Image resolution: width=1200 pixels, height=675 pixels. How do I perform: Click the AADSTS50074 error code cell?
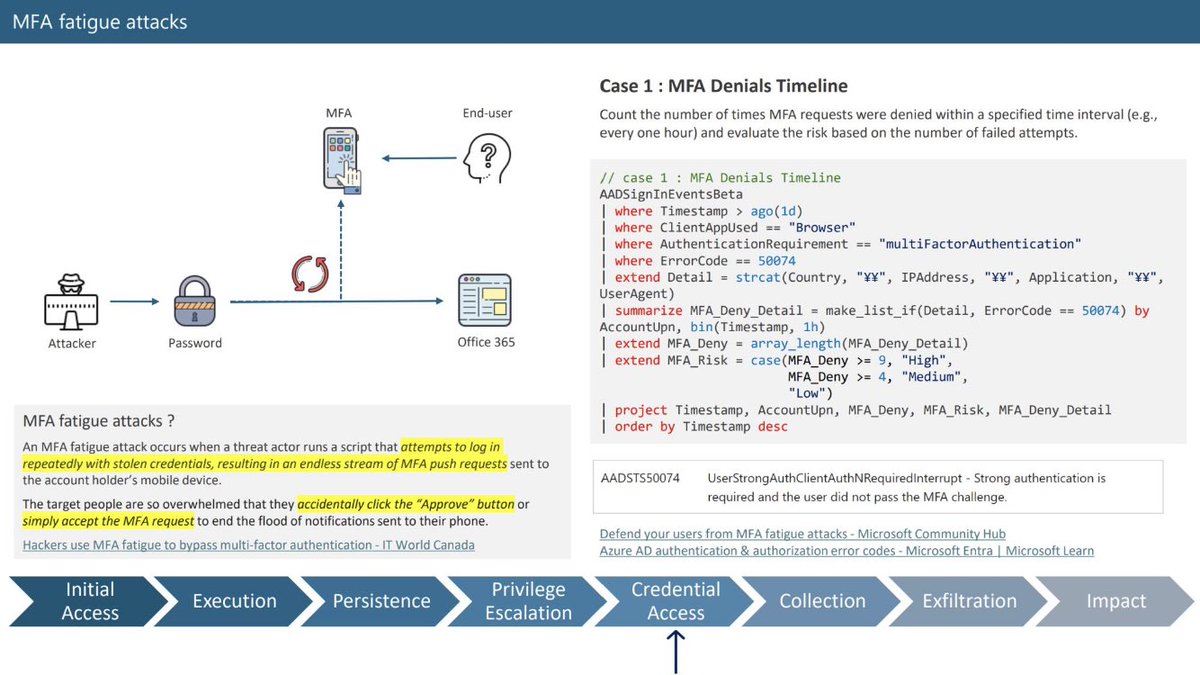point(640,478)
